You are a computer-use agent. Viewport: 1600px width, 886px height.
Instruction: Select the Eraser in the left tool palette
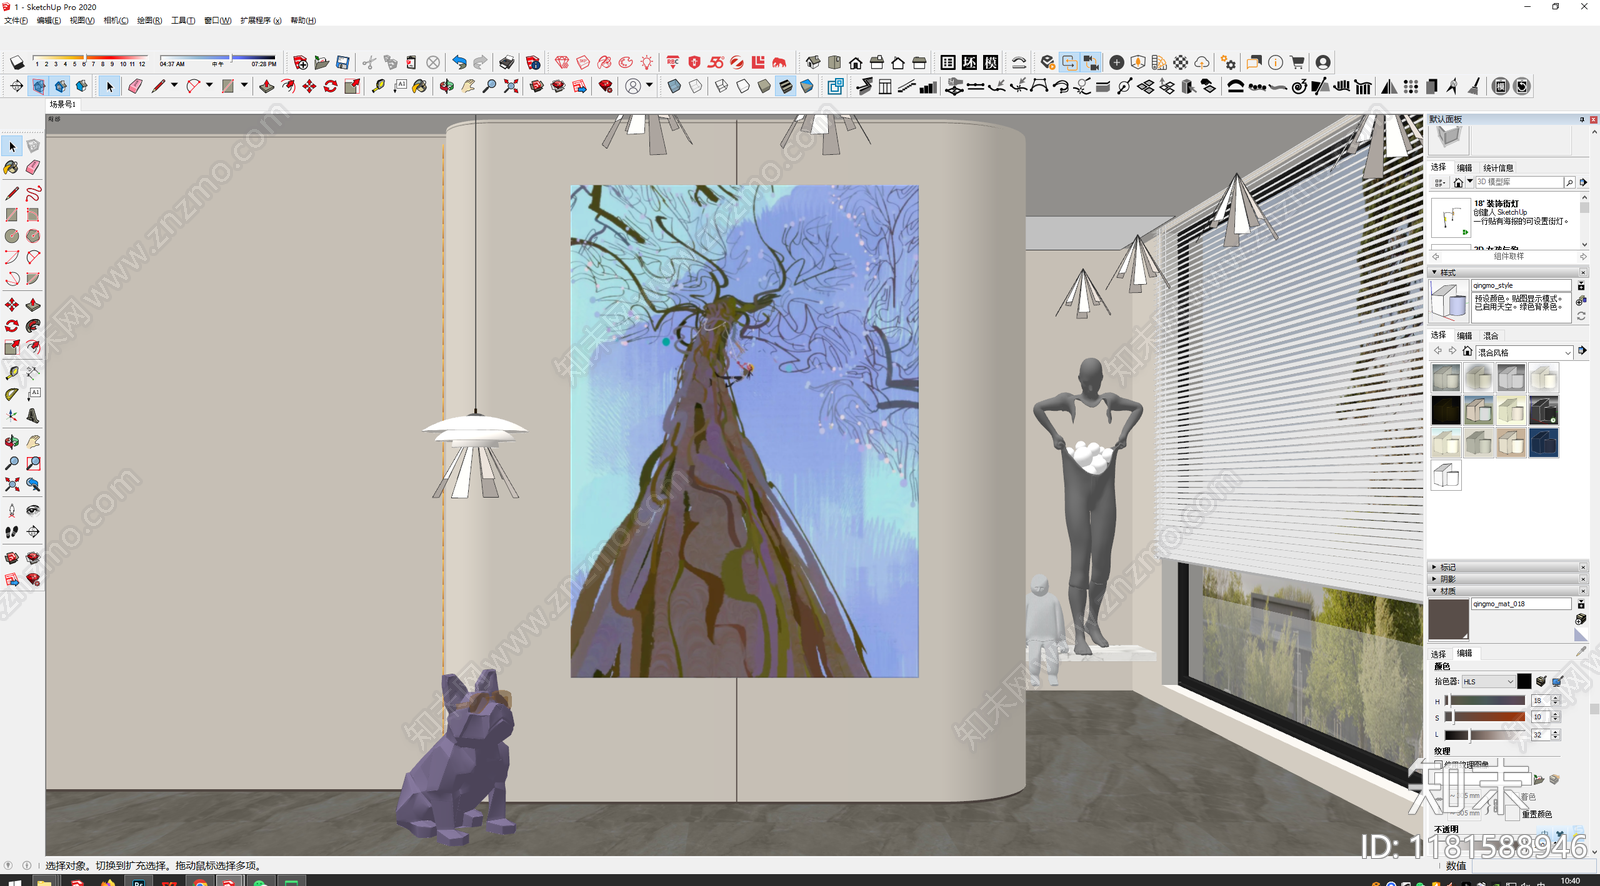tap(33, 167)
